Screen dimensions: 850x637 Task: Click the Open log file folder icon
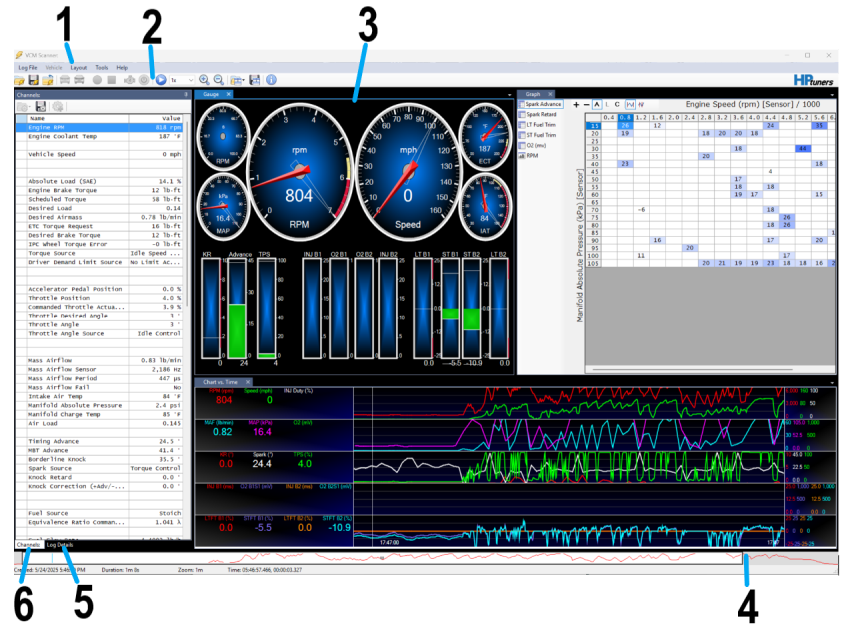click(19, 79)
